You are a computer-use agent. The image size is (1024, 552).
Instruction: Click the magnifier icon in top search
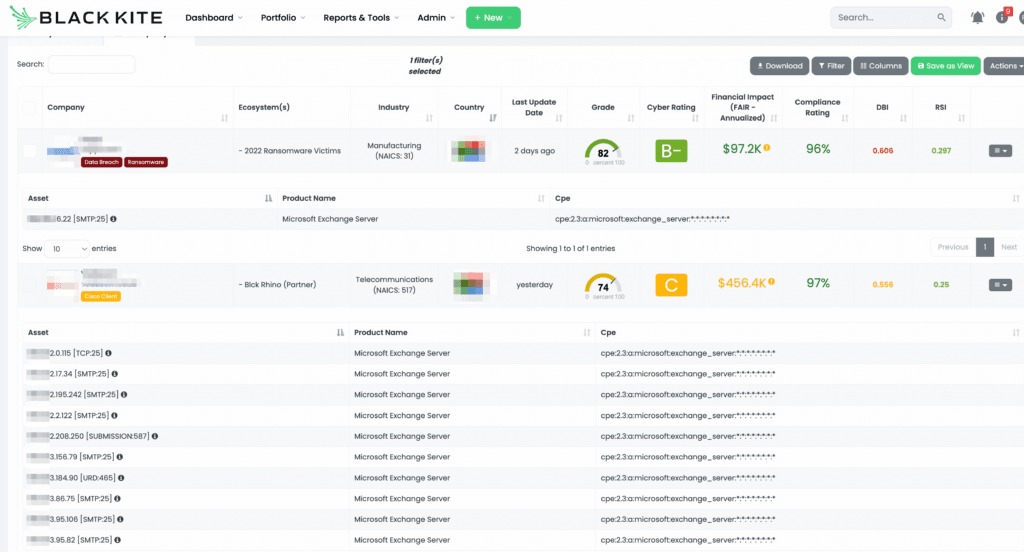941,17
